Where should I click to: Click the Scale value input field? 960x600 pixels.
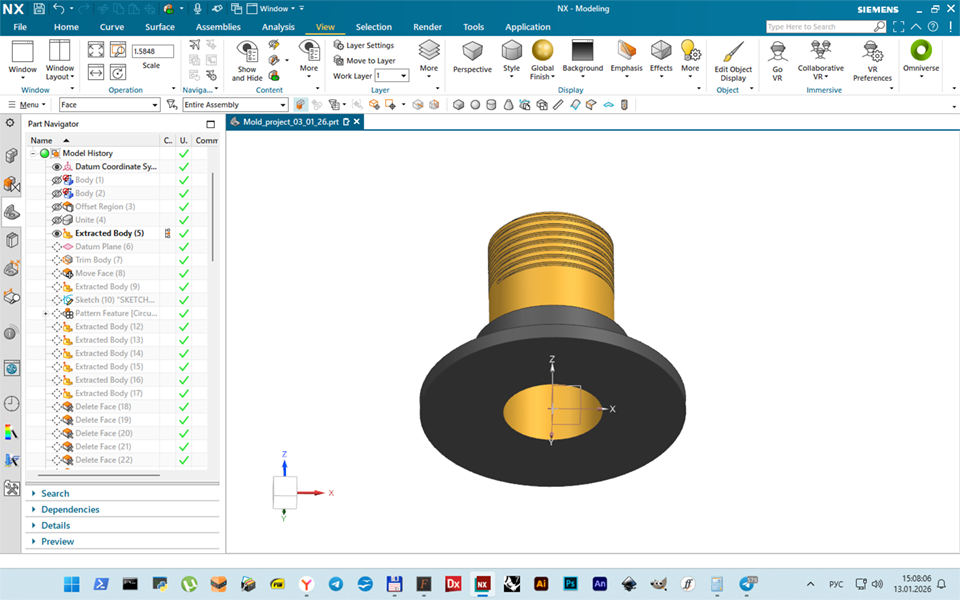(x=152, y=51)
